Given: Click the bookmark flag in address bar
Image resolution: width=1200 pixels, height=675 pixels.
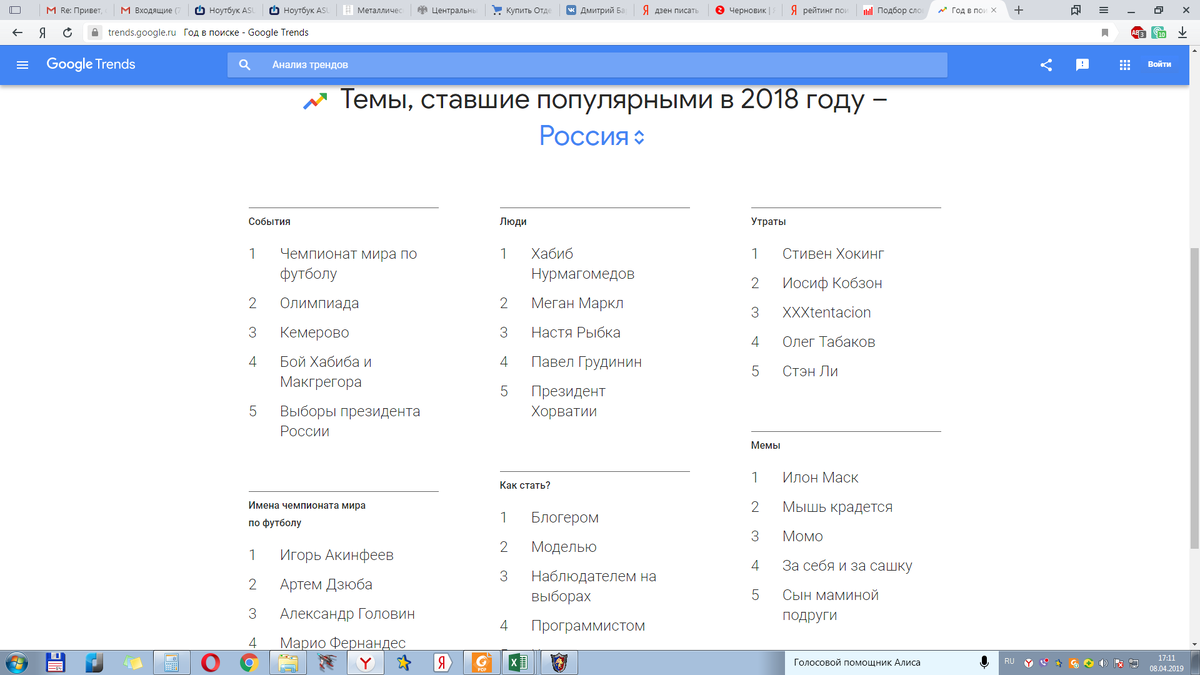Looking at the screenshot, I should coord(1105,32).
